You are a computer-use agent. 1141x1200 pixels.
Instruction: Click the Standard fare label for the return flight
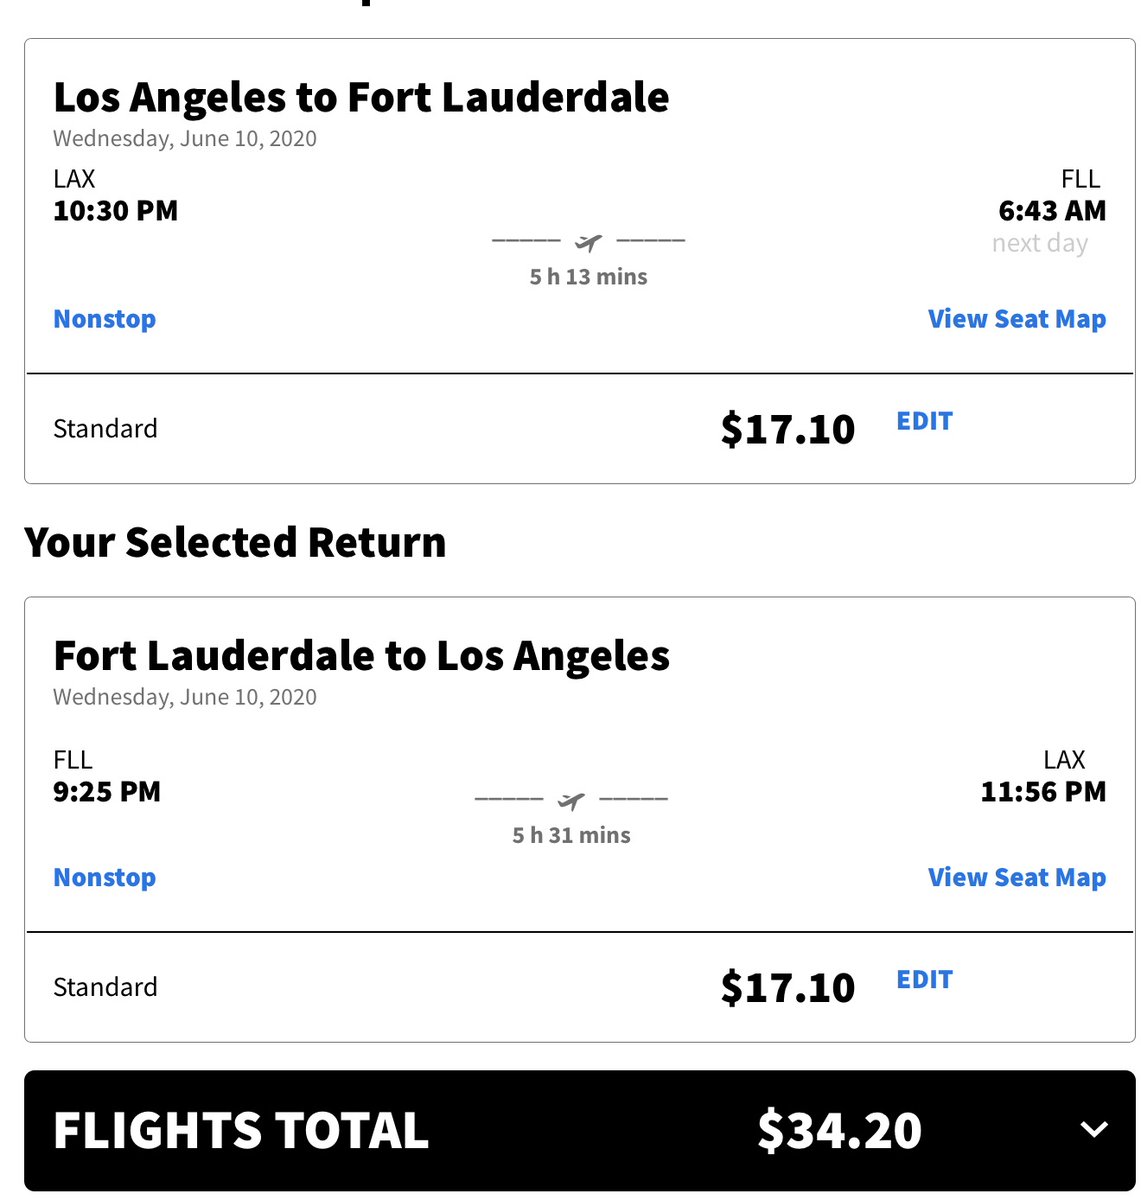tap(105, 987)
